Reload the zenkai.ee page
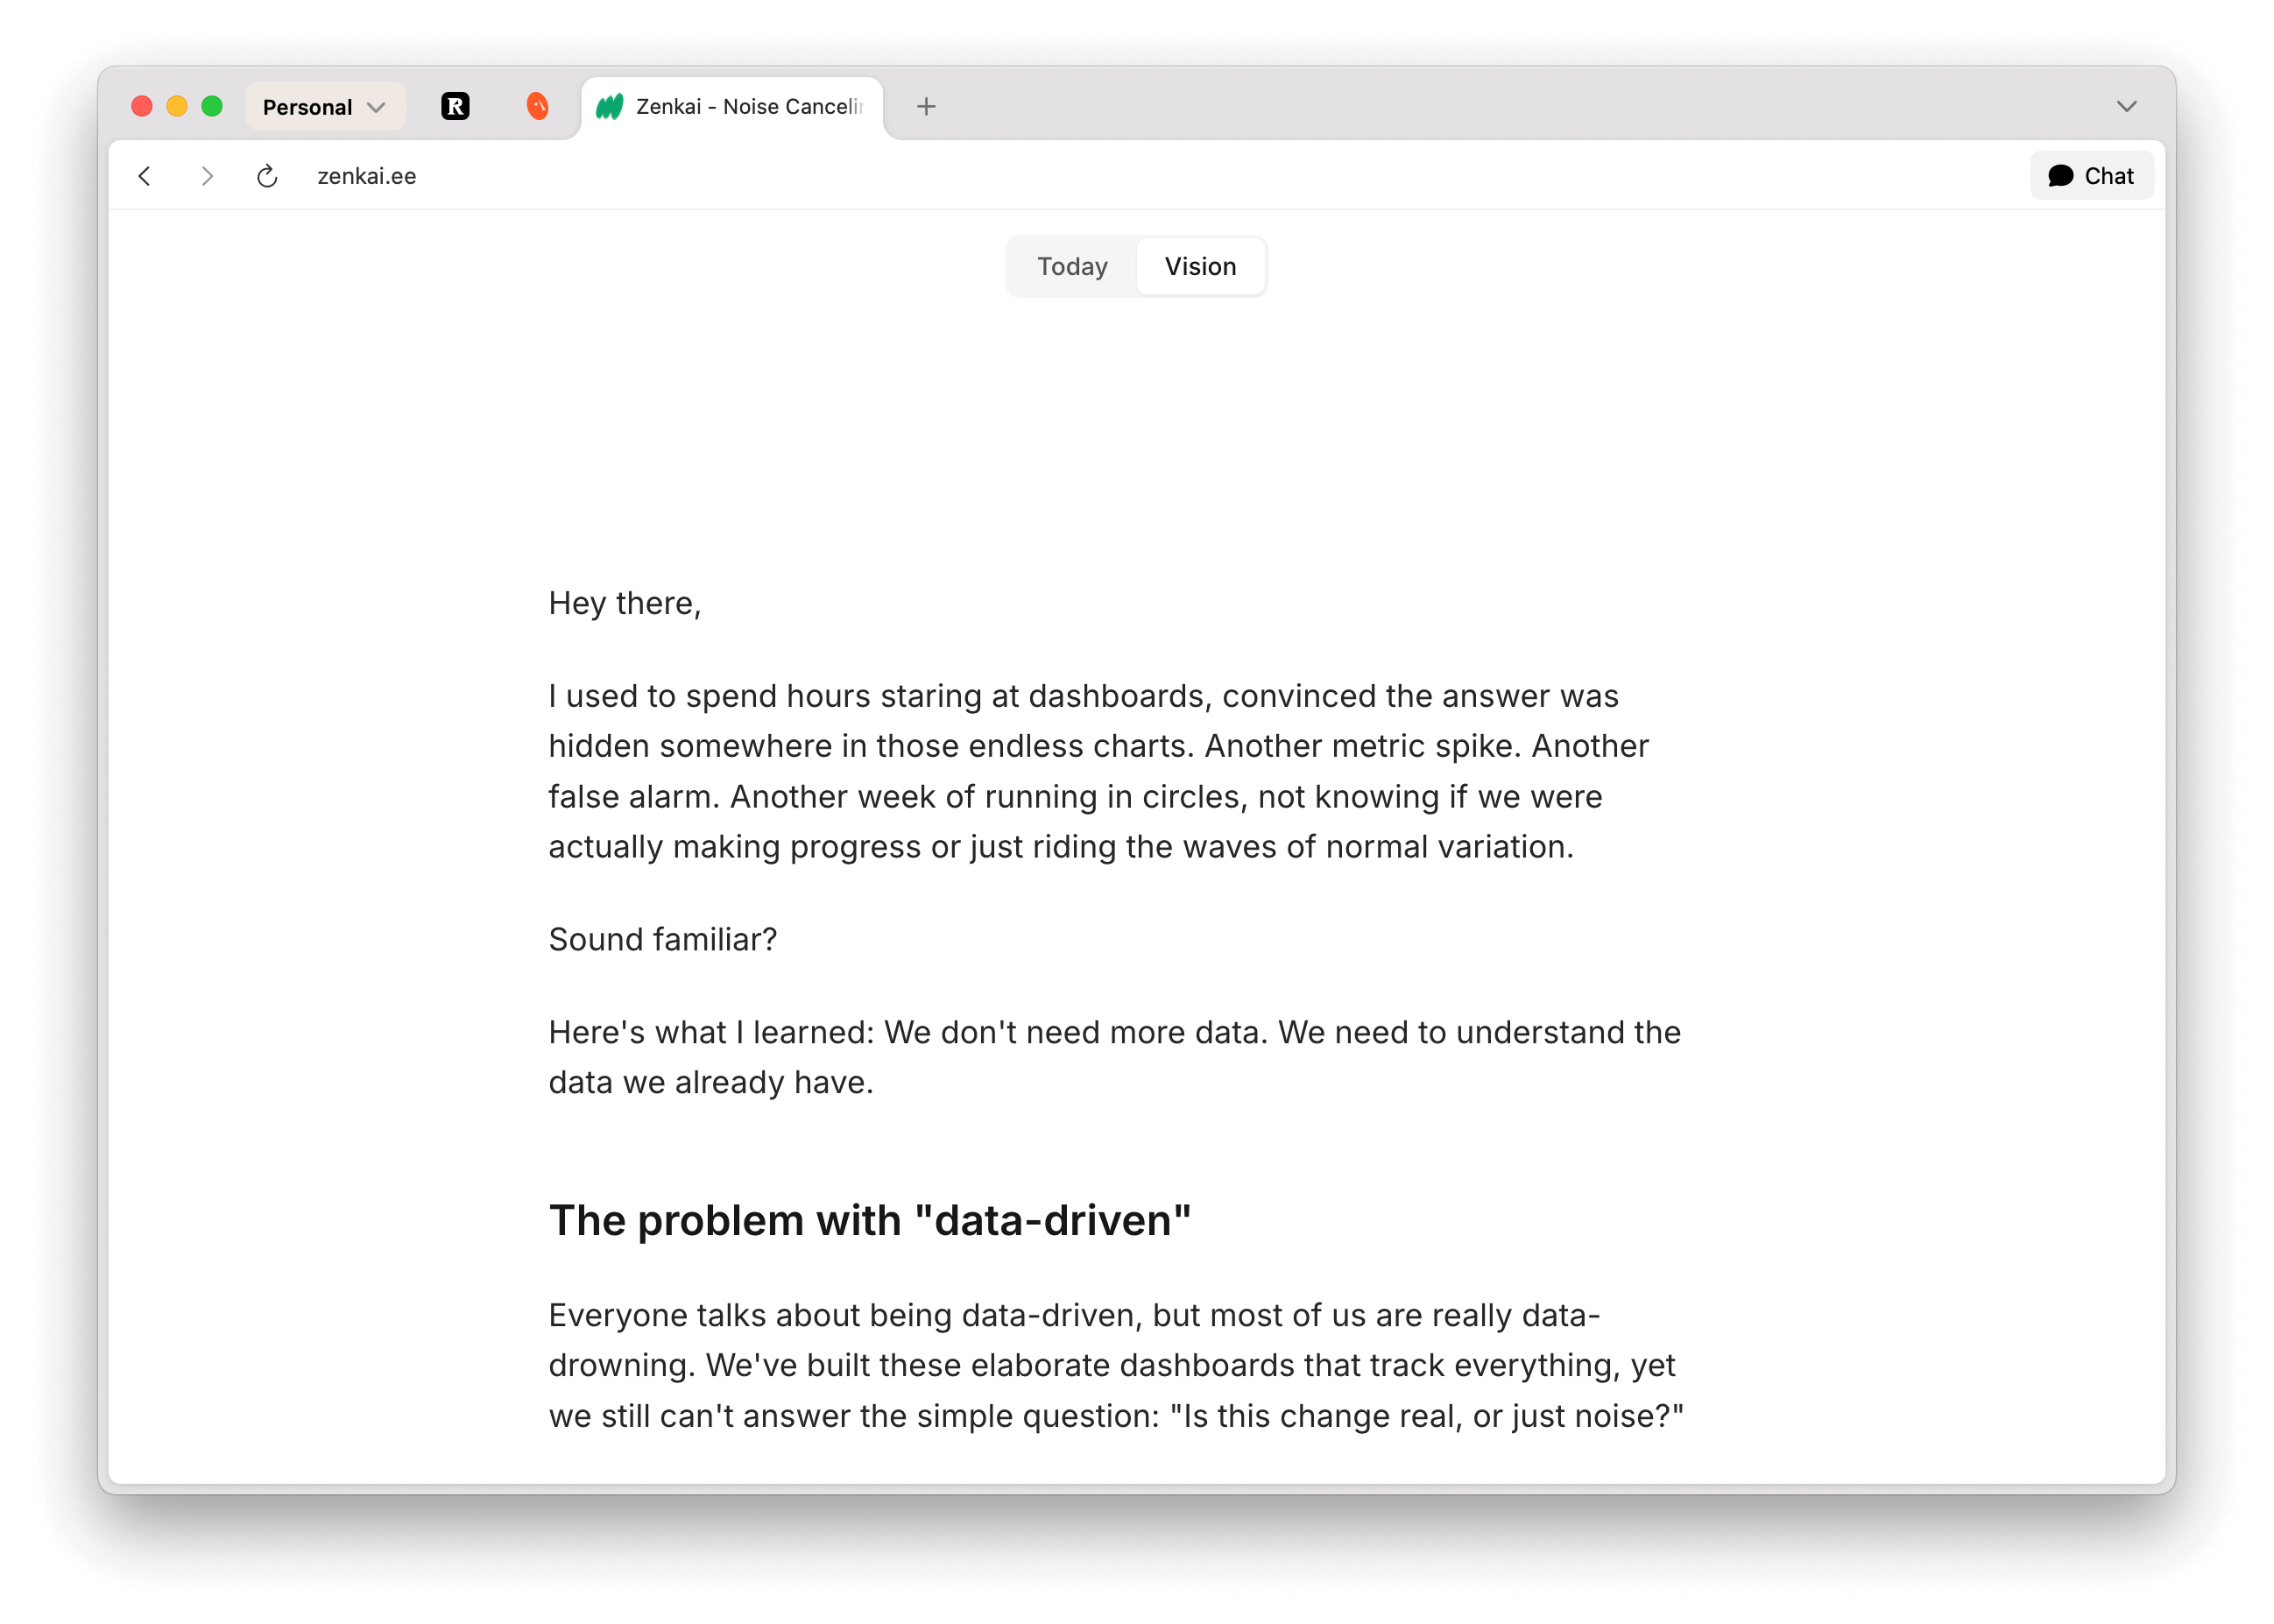Image resolution: width=2274 pixels, height=1624 pixels. tap(267, 176)
